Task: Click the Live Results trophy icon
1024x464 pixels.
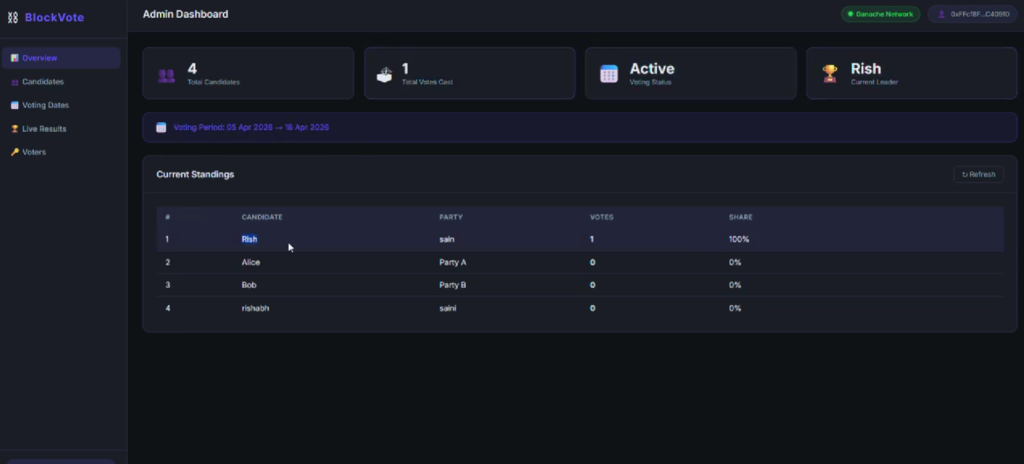Action: coord(14,129)
